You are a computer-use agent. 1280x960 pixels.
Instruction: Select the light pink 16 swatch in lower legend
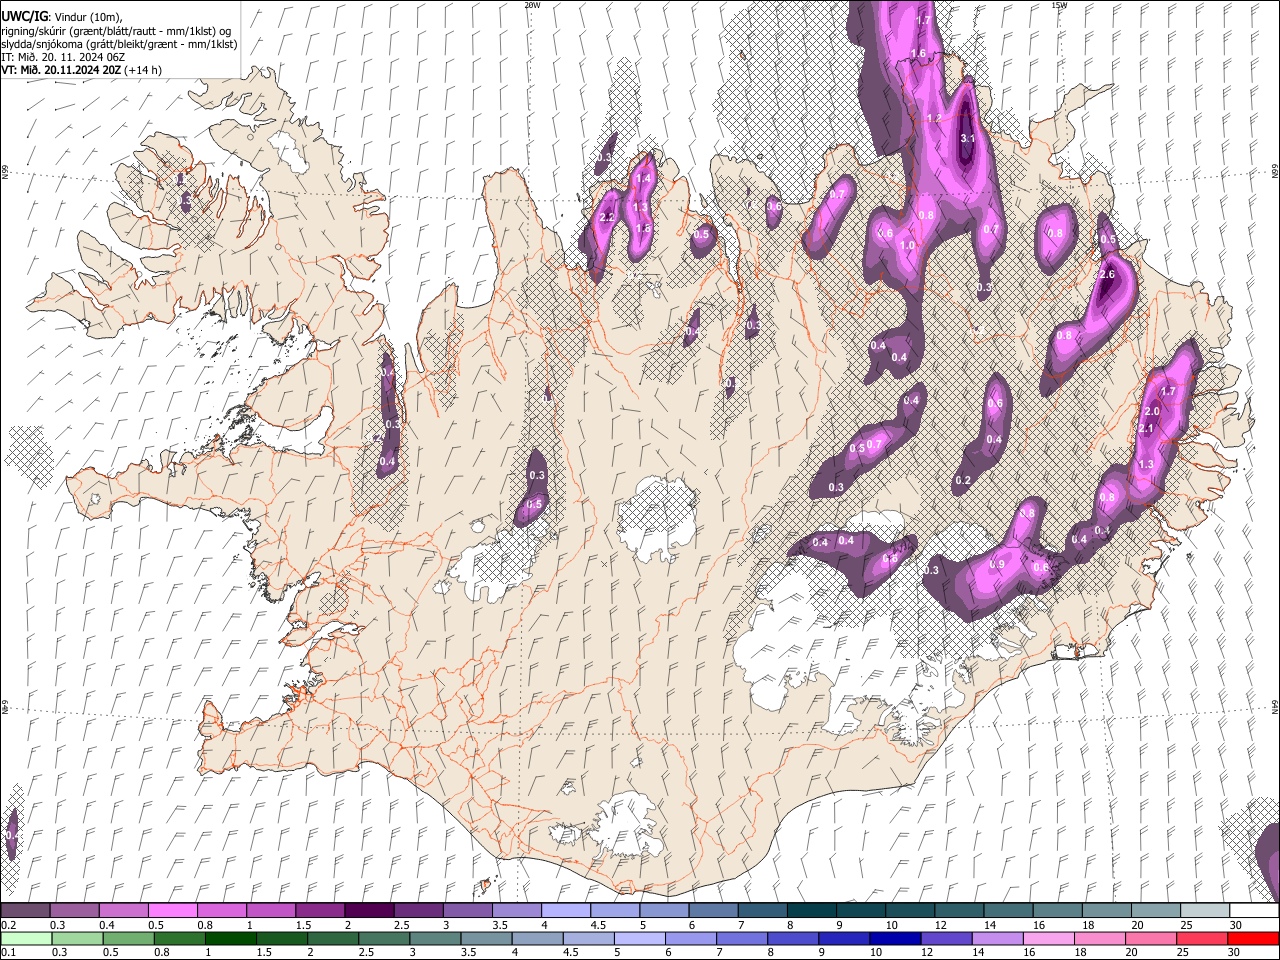coord(1049,938)
